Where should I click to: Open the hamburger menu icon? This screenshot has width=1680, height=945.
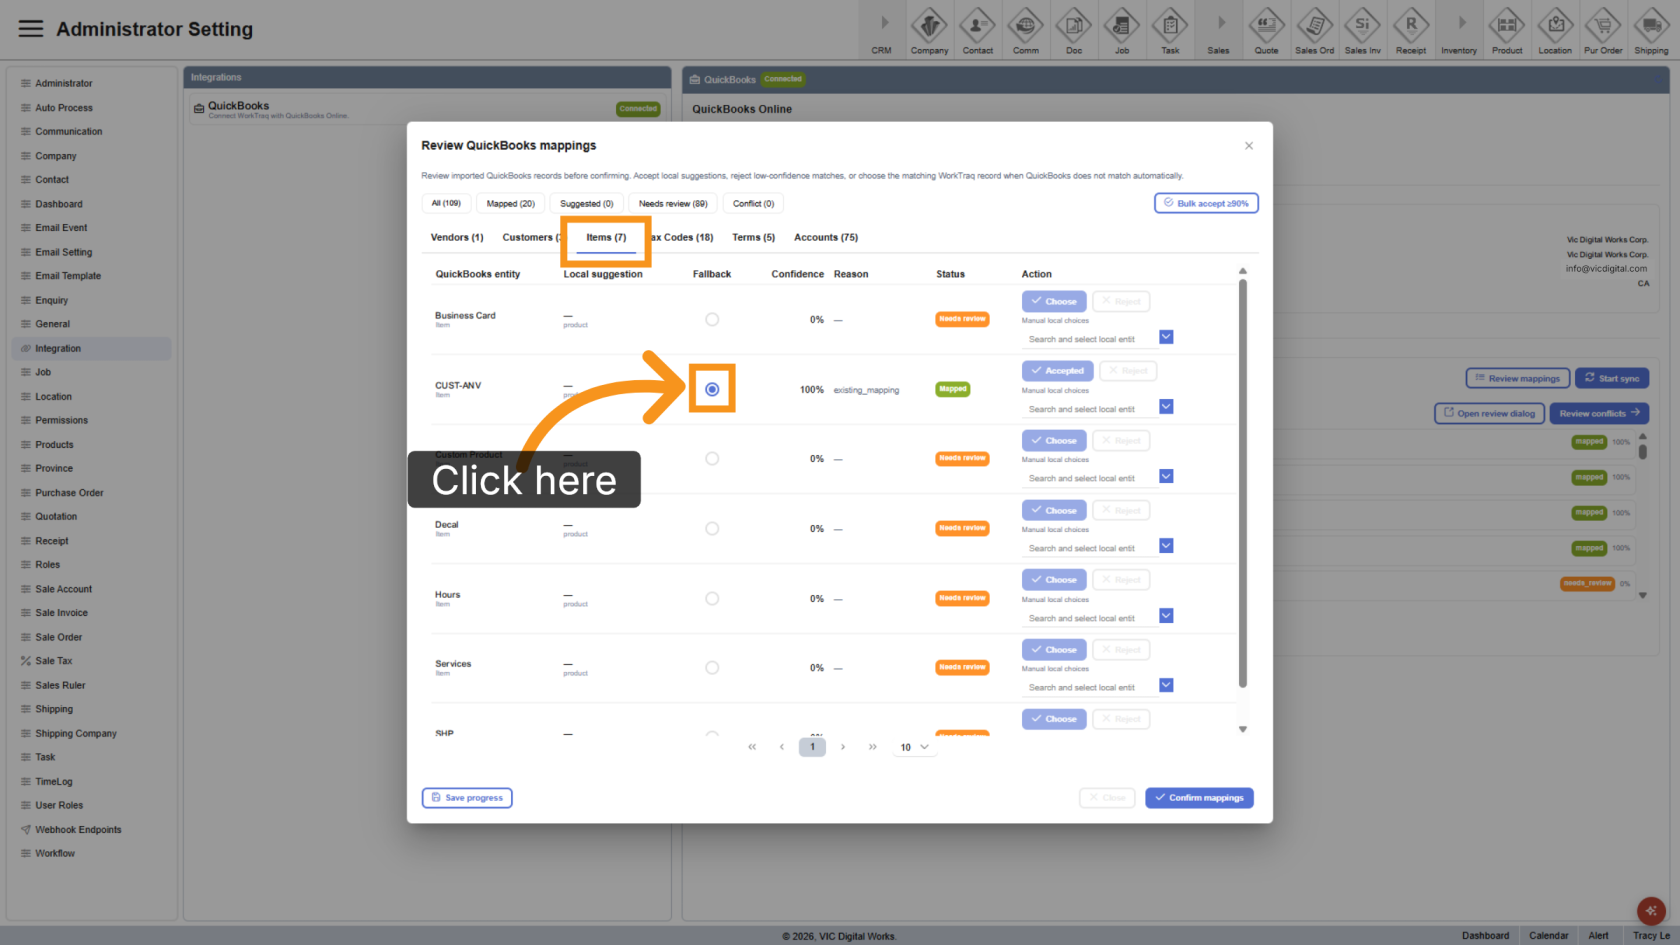coord(31,28)
